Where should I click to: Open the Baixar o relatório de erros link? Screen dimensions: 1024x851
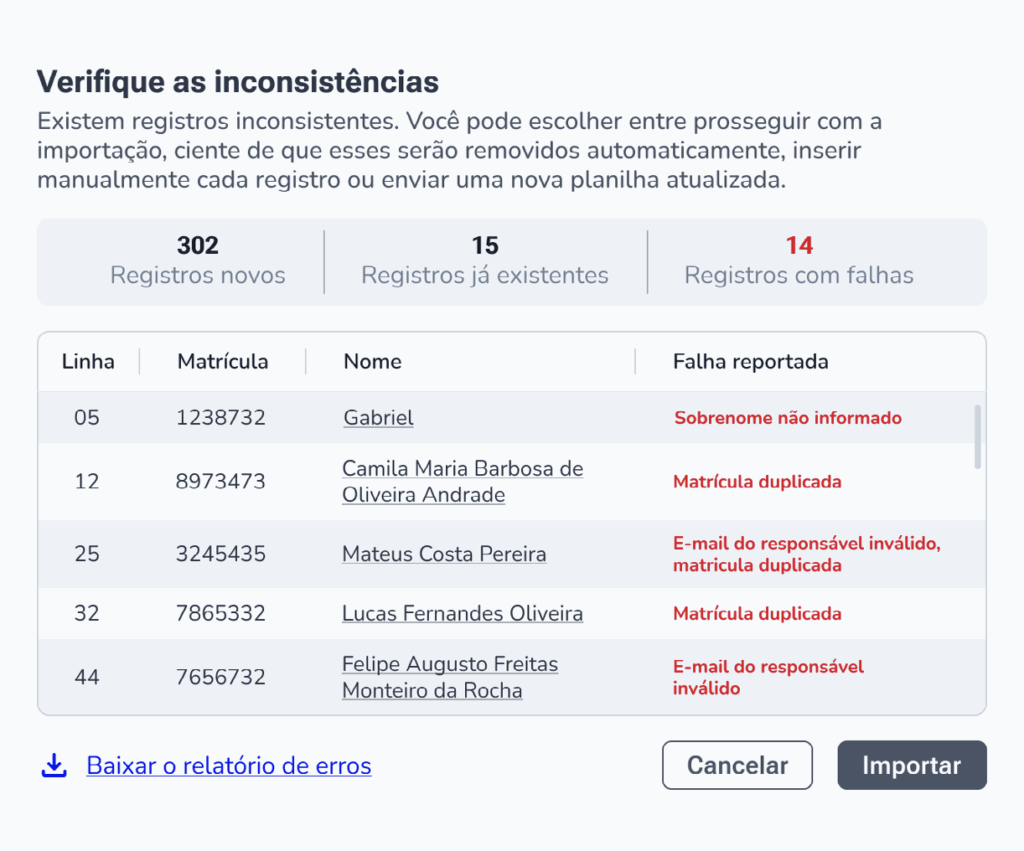tap(229, 765)
